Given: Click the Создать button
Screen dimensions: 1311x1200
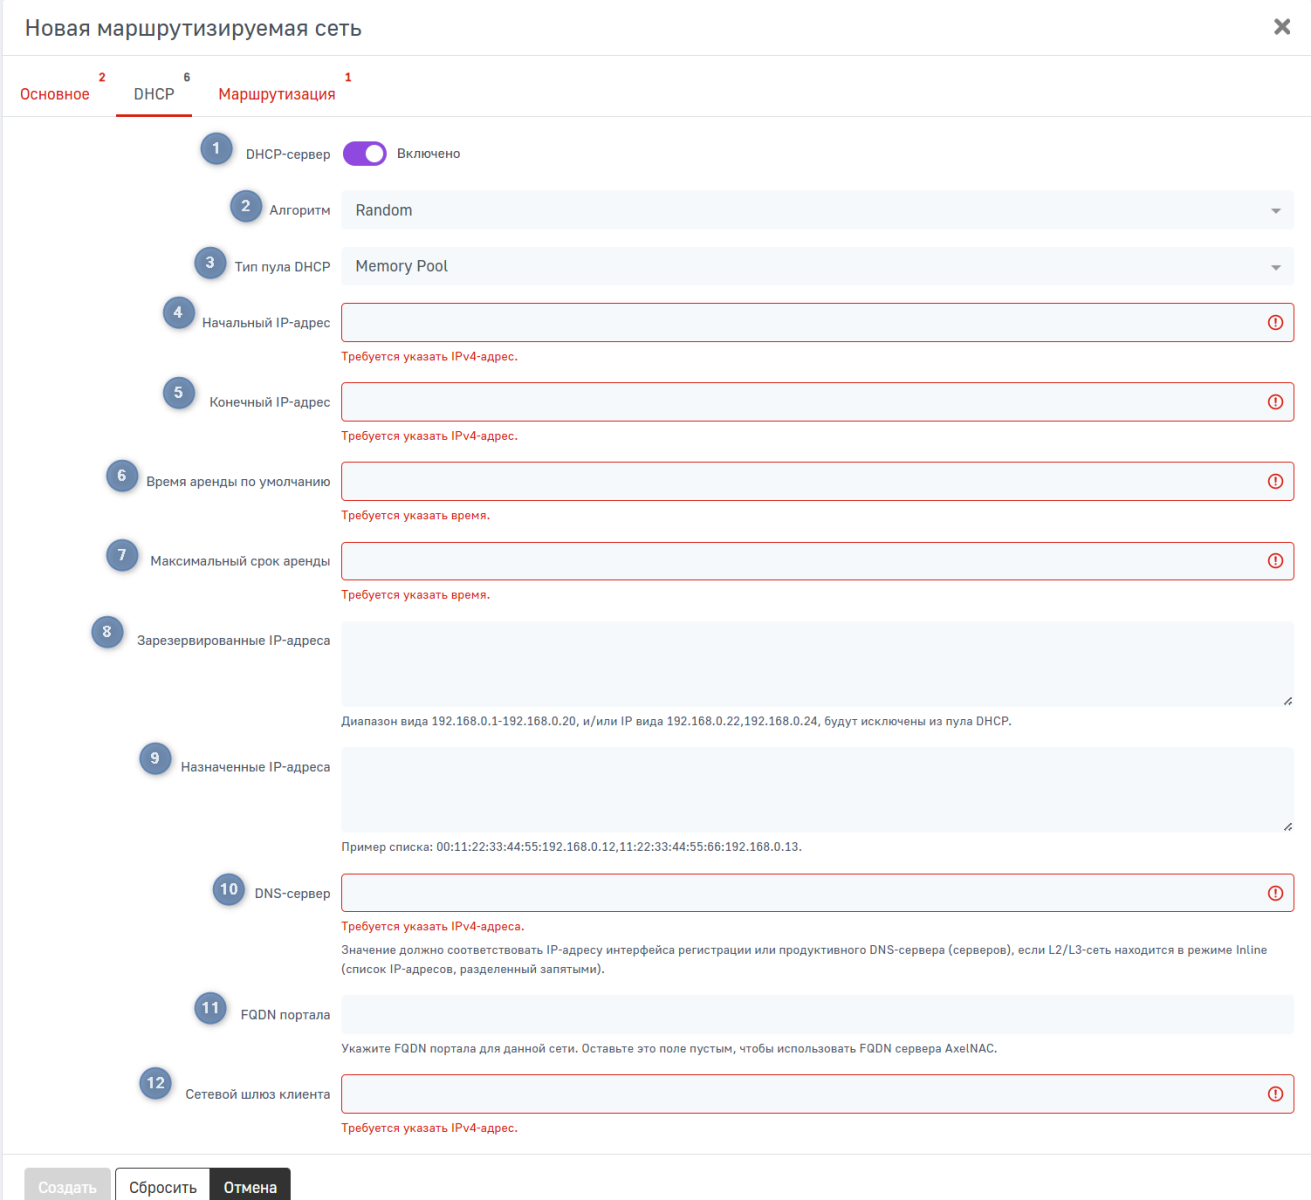Looking at the screenshot, I should (x=67, y=1186).
